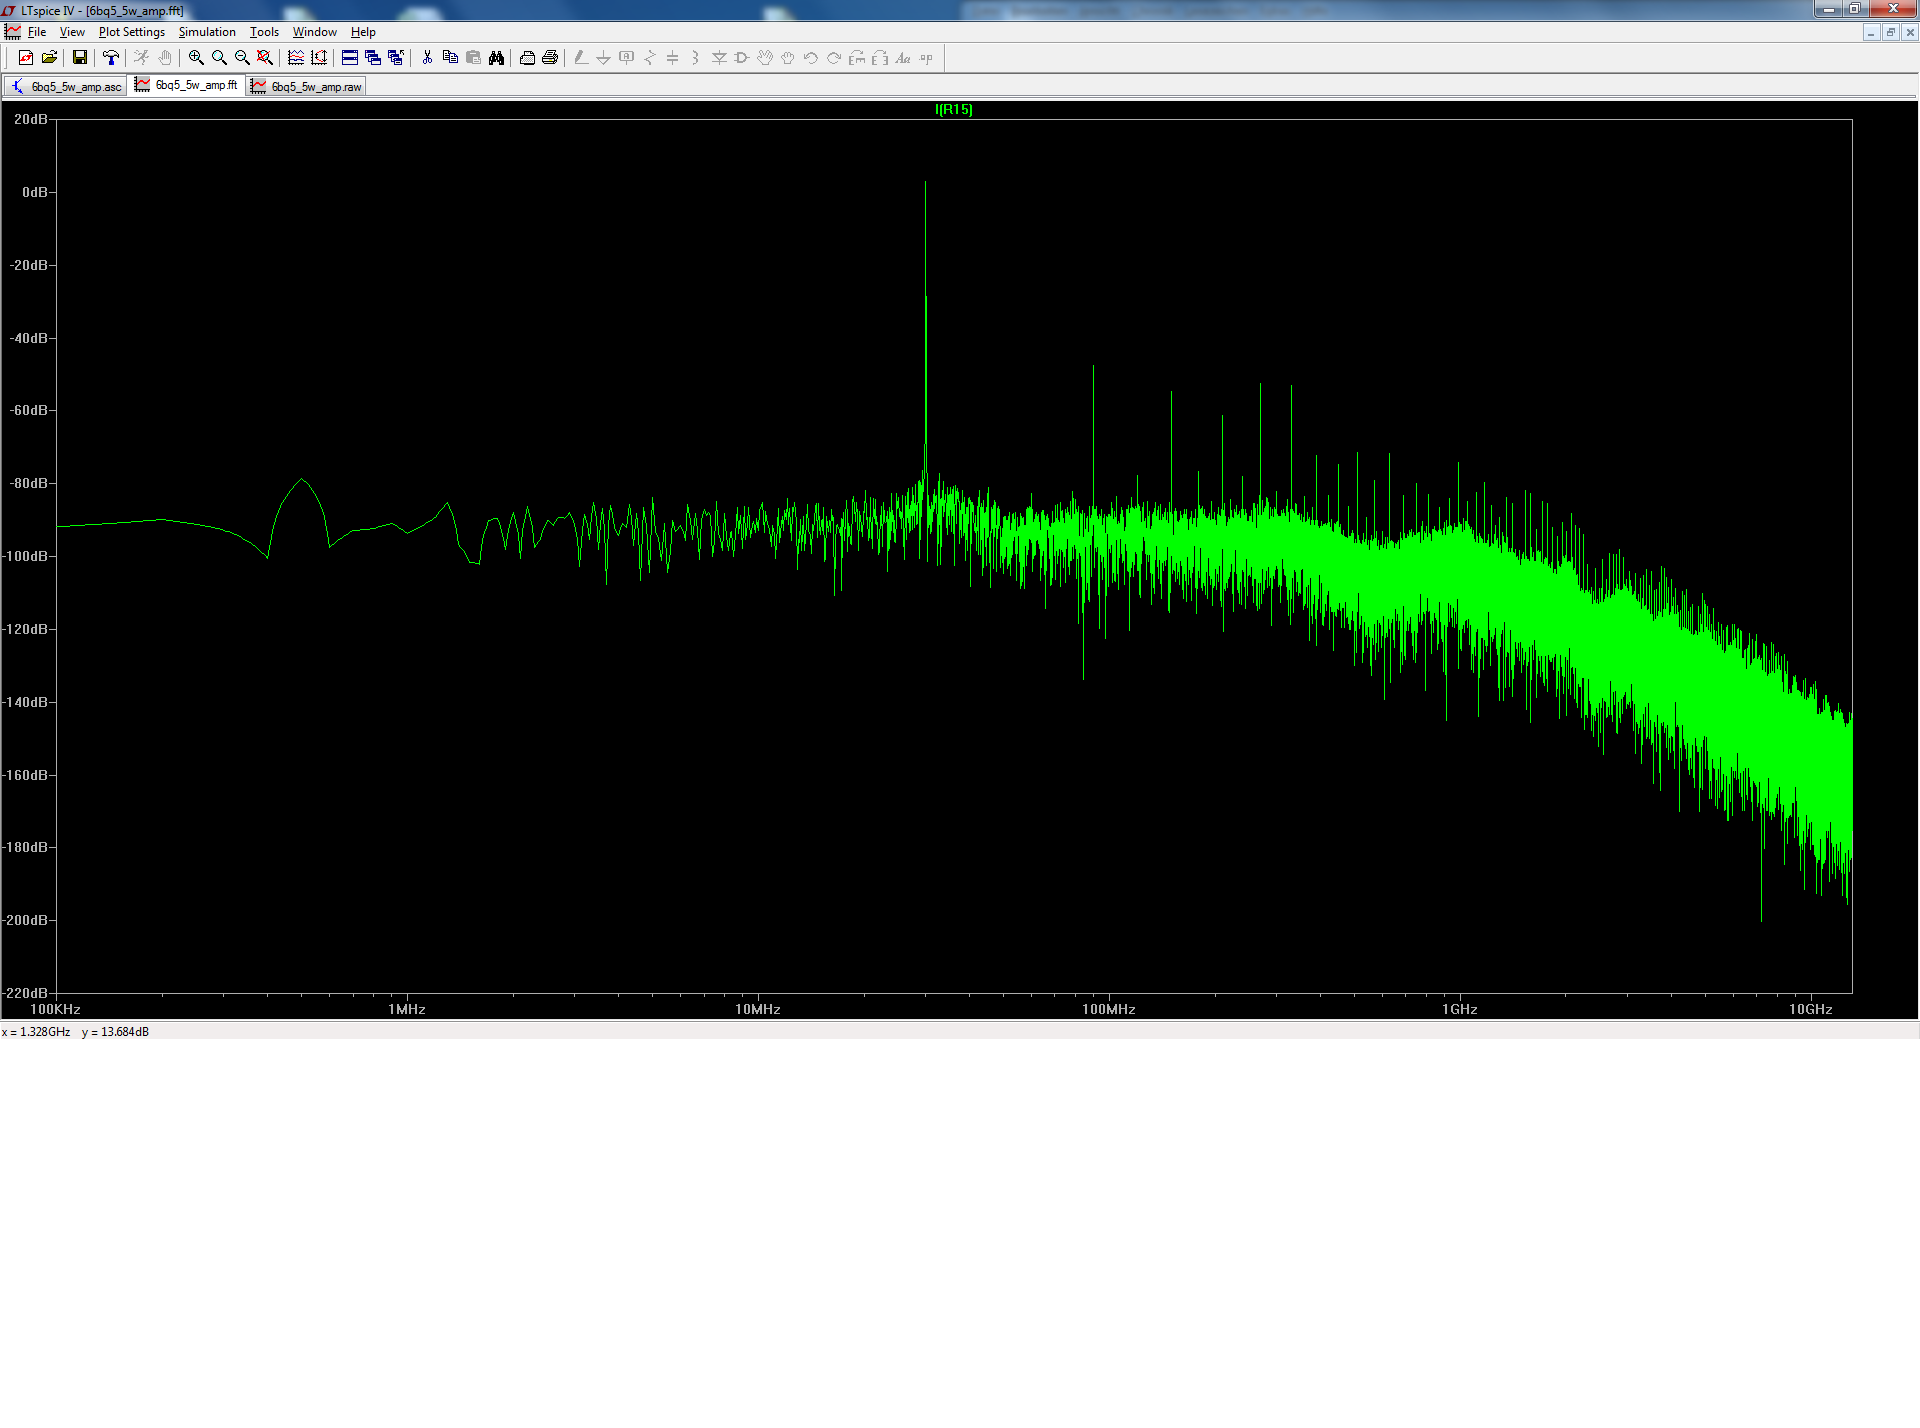
Task: Click the 1MHz horizontal axis label
Action: 407,1009
